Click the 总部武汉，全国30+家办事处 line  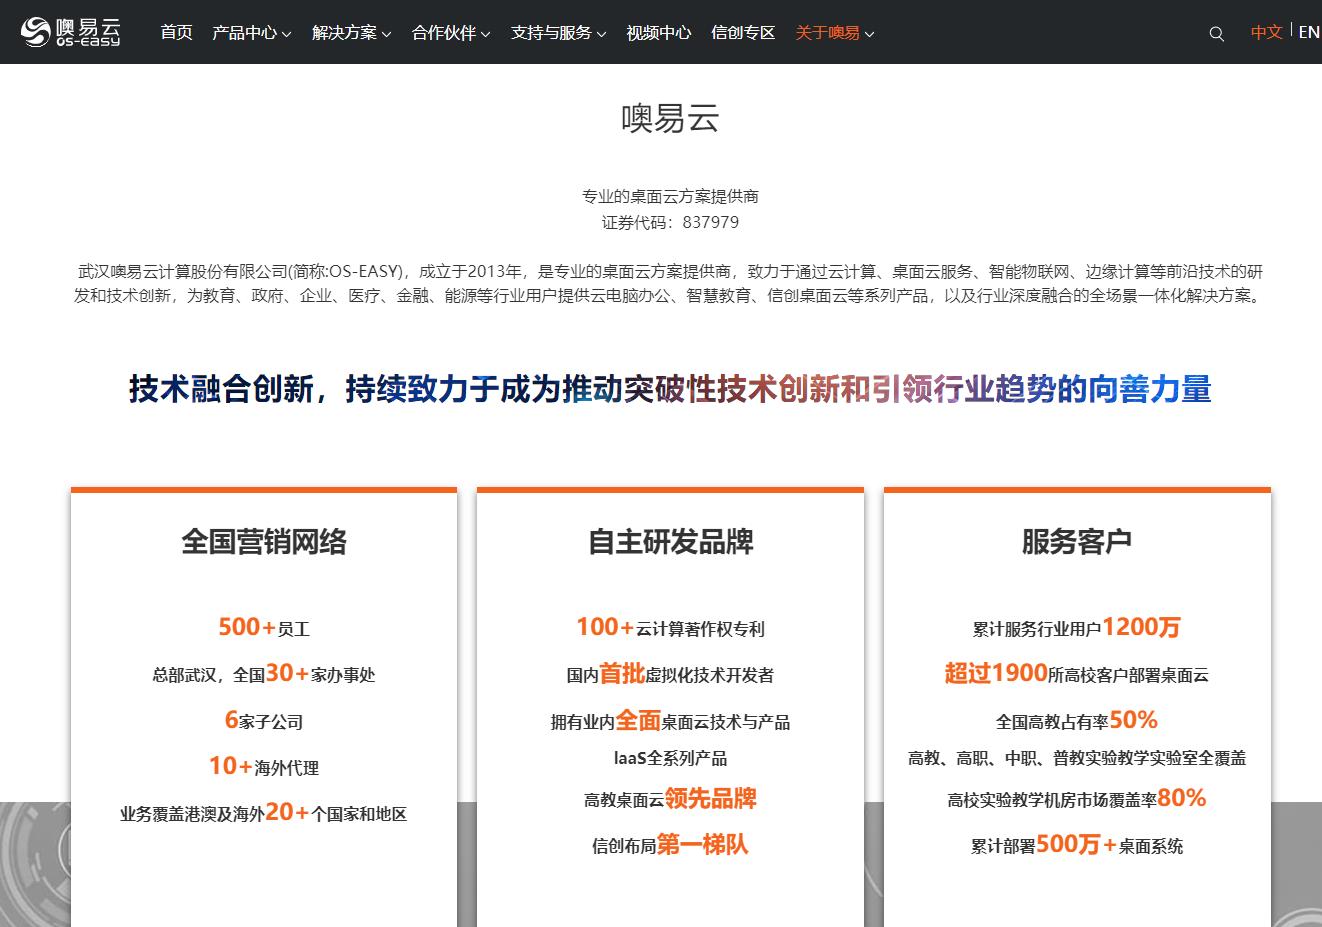pyautogui.click(x=264, y=674)
